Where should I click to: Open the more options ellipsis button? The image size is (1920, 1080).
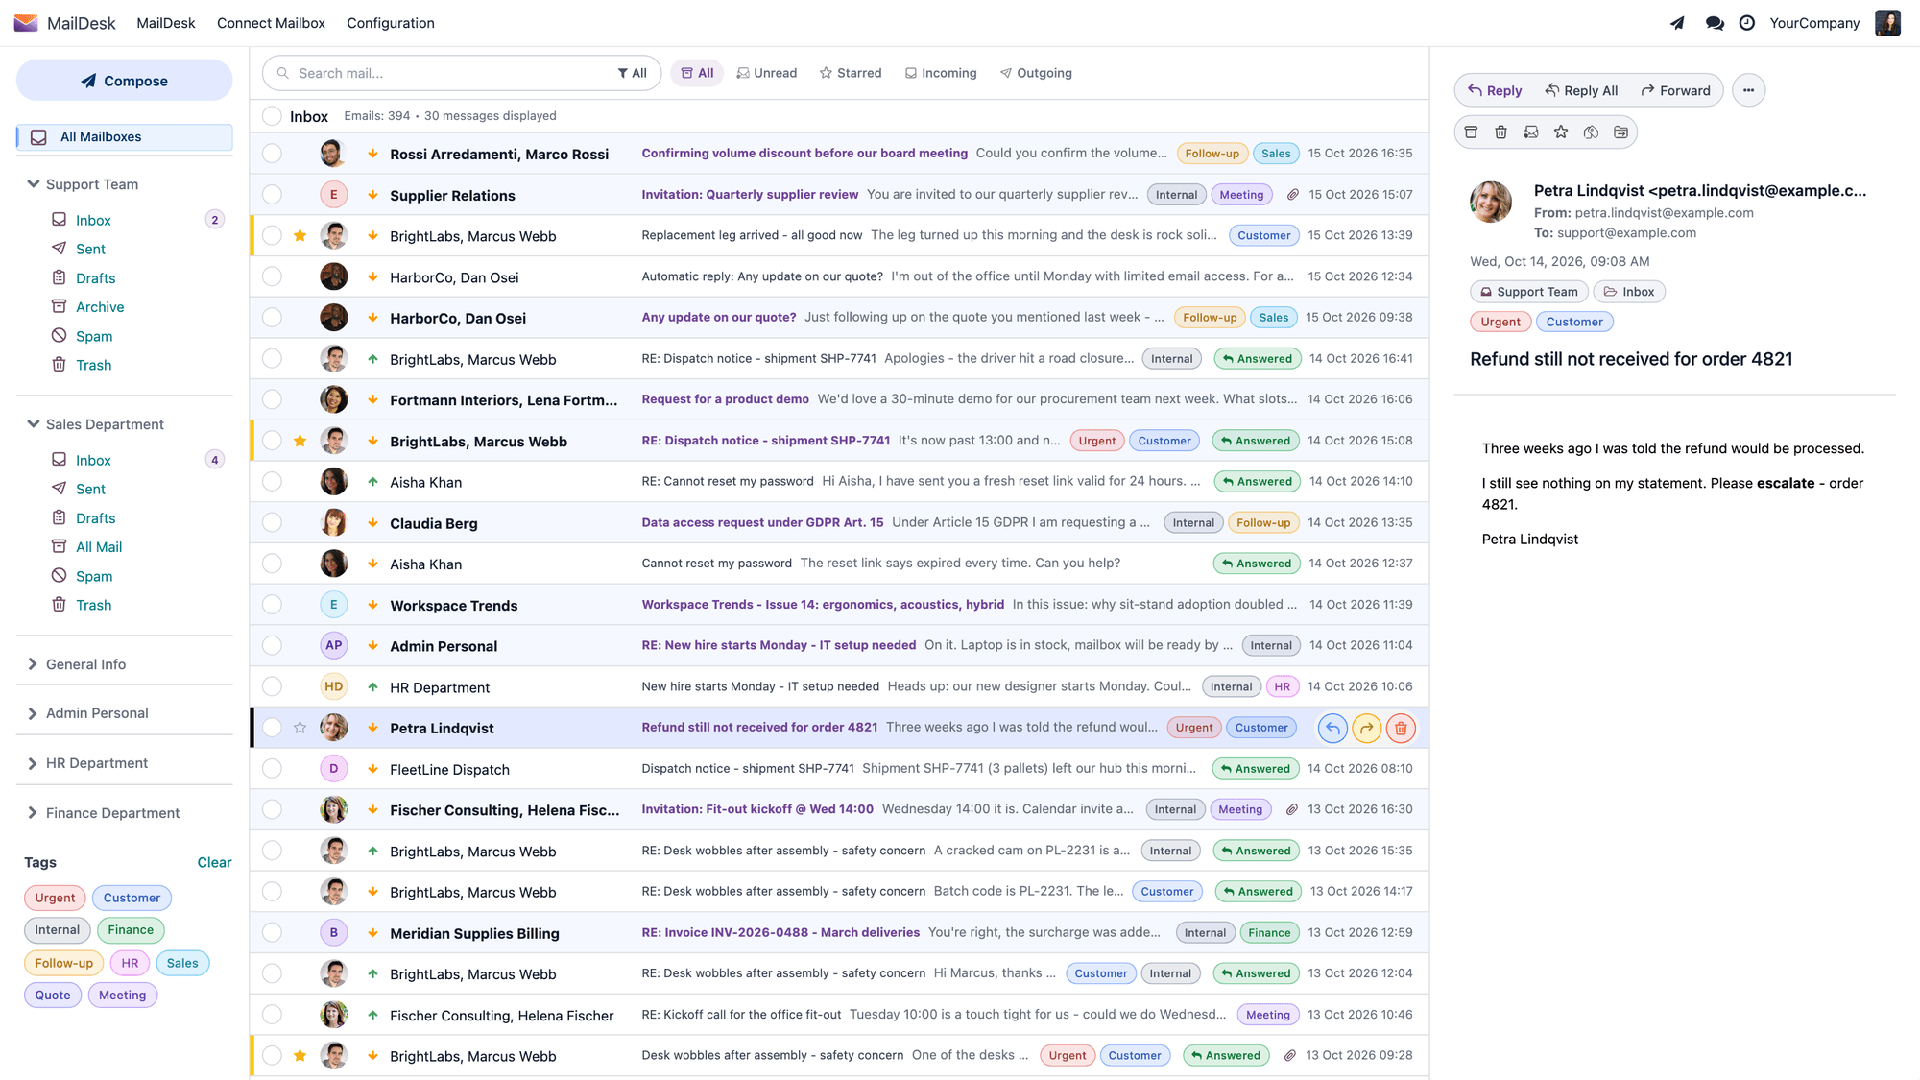tap(1748, 90)
